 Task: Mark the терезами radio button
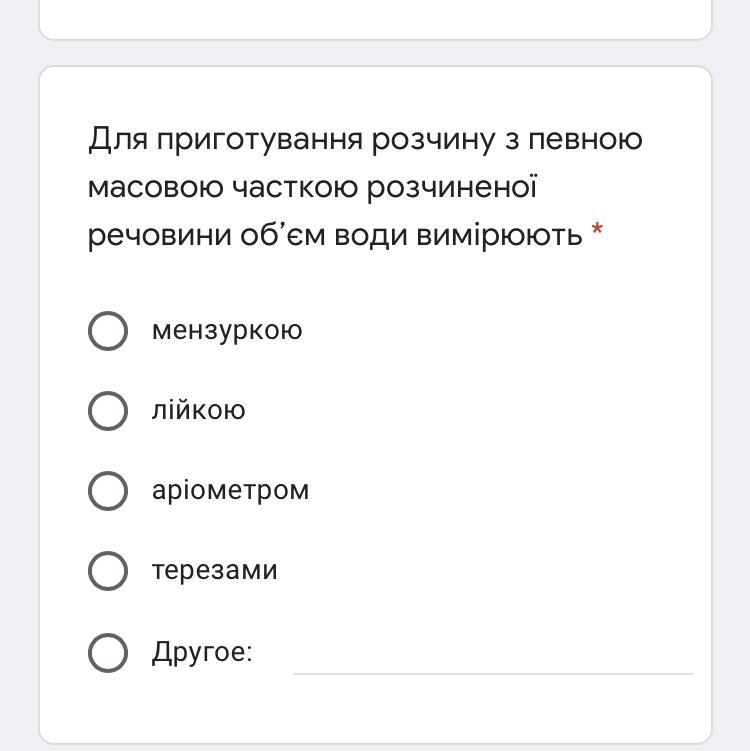pyautogui.click(x=108, y=571)
